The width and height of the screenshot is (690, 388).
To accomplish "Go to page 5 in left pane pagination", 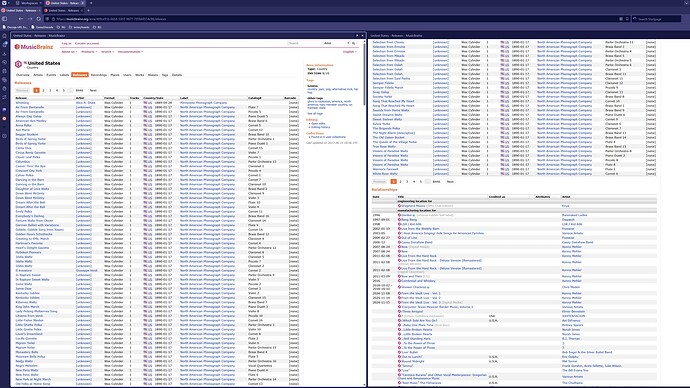I will [x=63, y=90].
